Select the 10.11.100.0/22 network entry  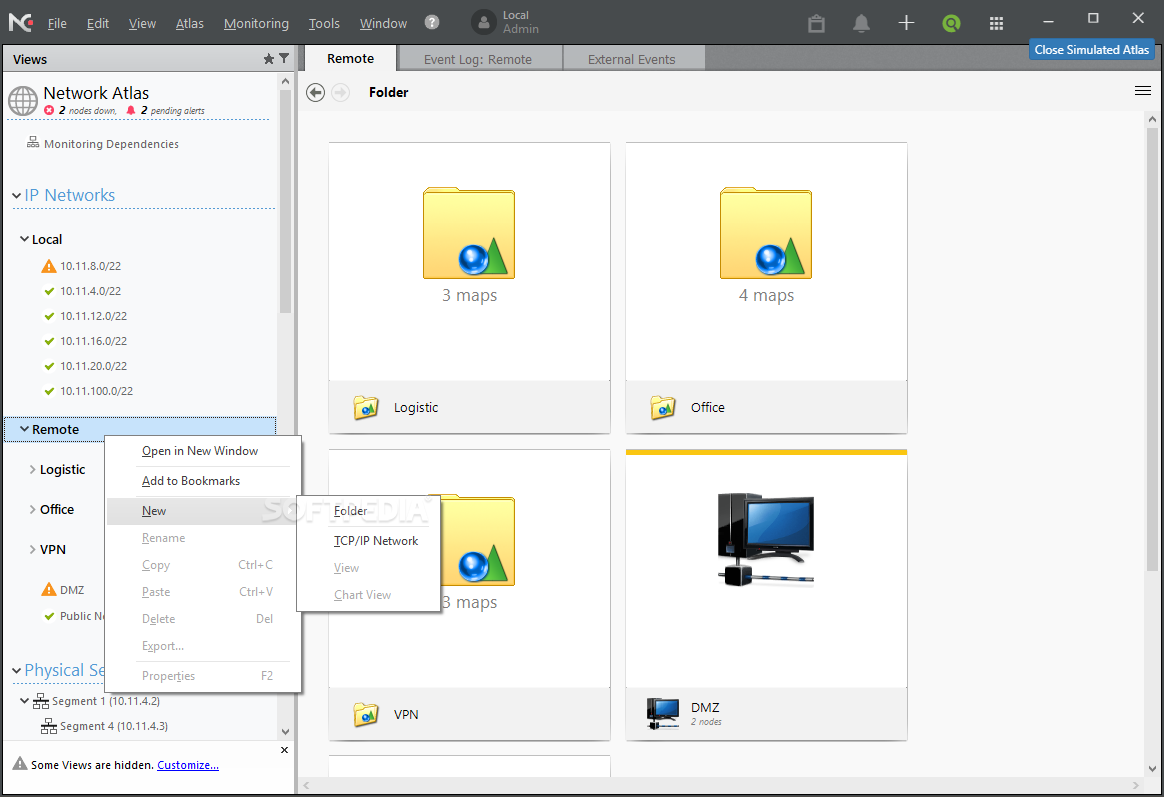97,391
